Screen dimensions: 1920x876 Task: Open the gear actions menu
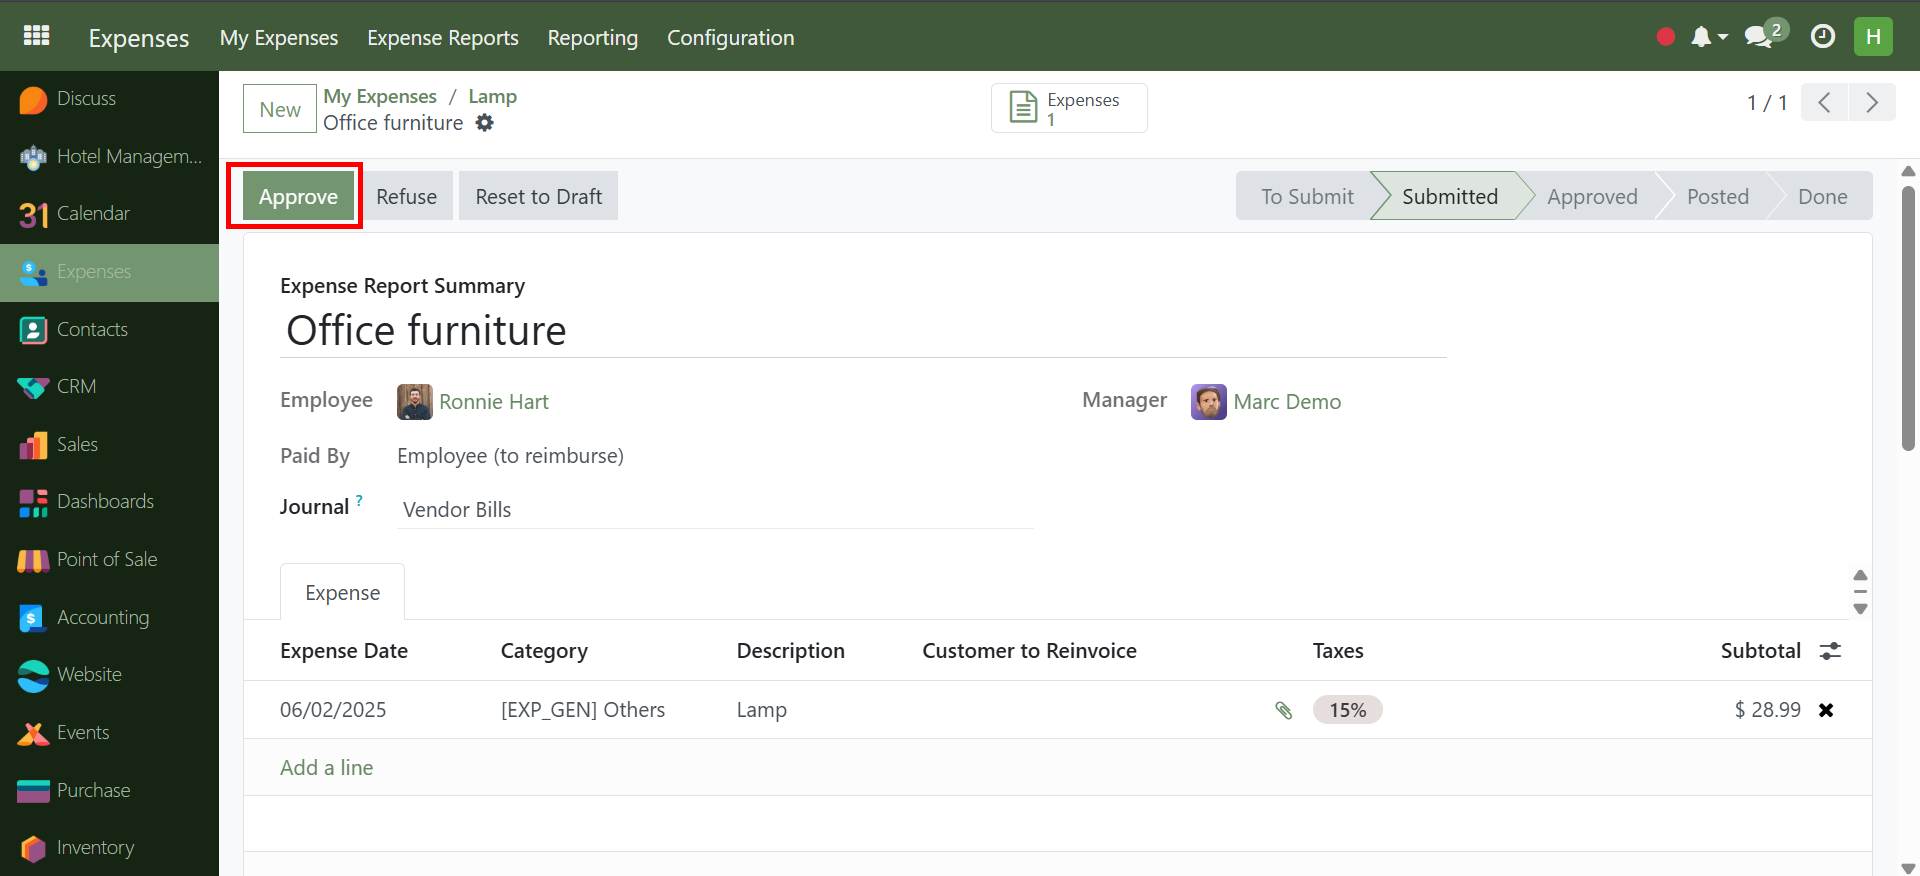coord(485,123)
